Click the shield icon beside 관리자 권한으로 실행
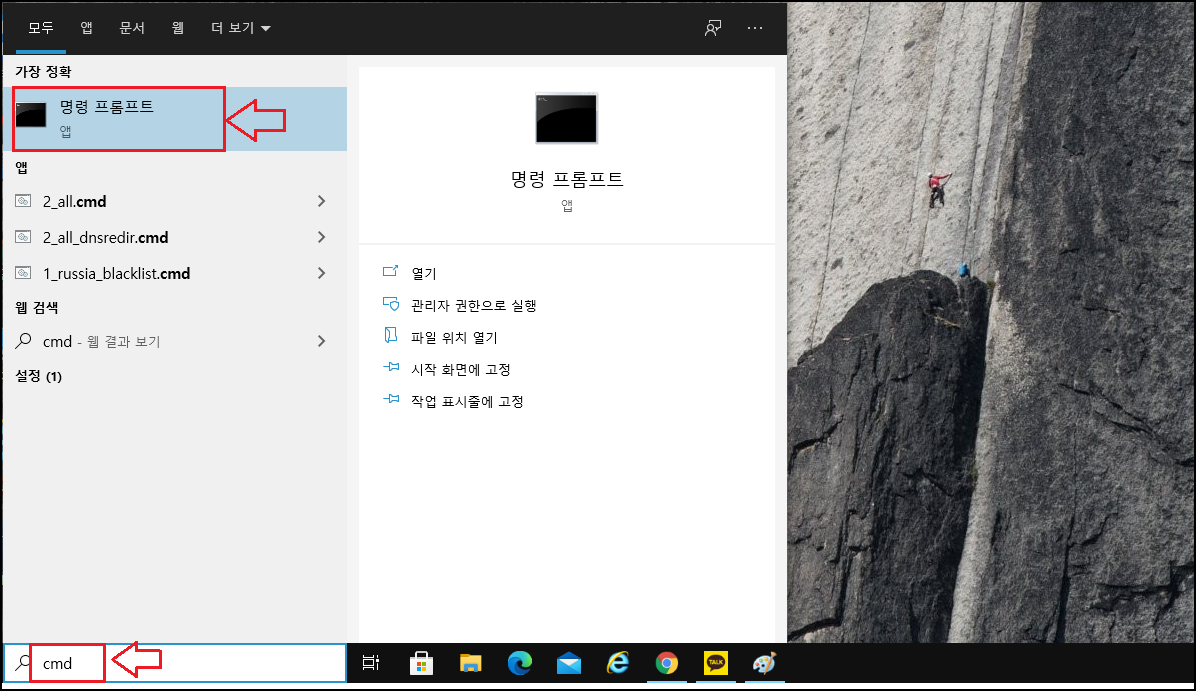 [x=391, y=304]
